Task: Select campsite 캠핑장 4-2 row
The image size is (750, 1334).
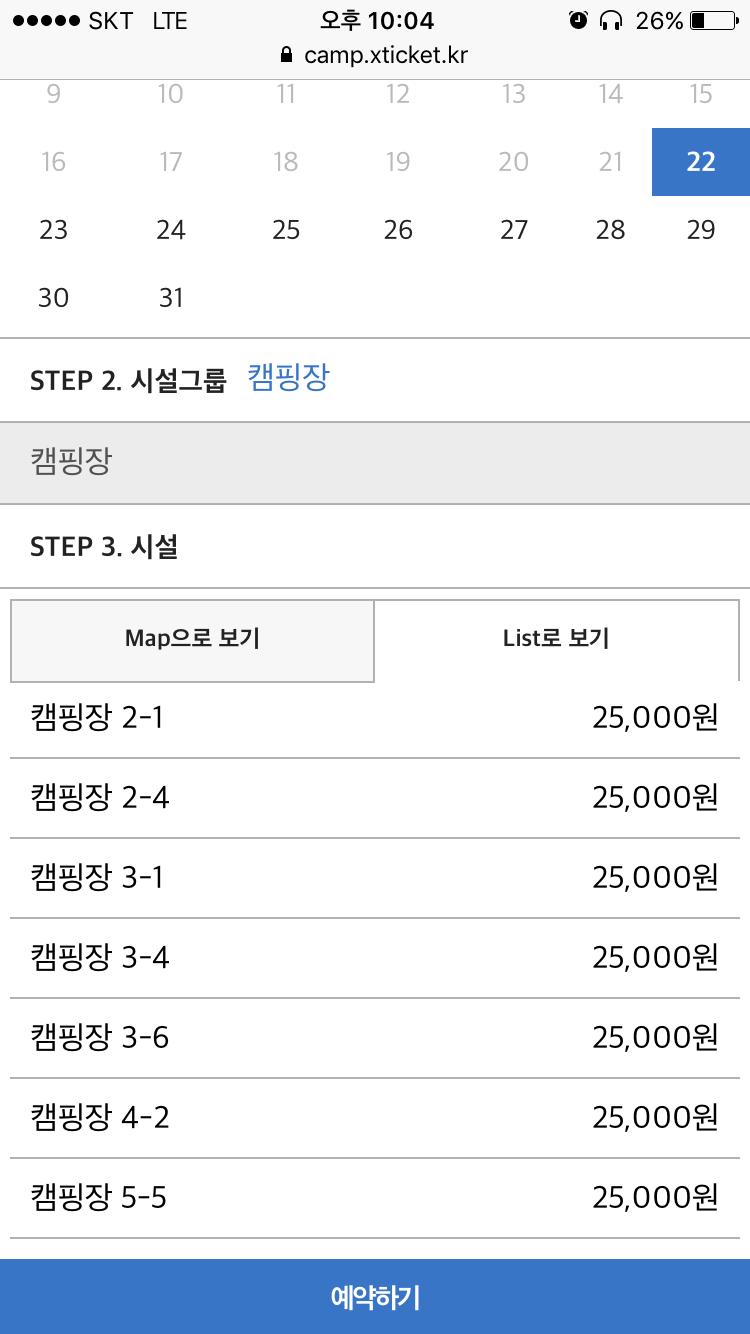Action: click(375, 1118)
